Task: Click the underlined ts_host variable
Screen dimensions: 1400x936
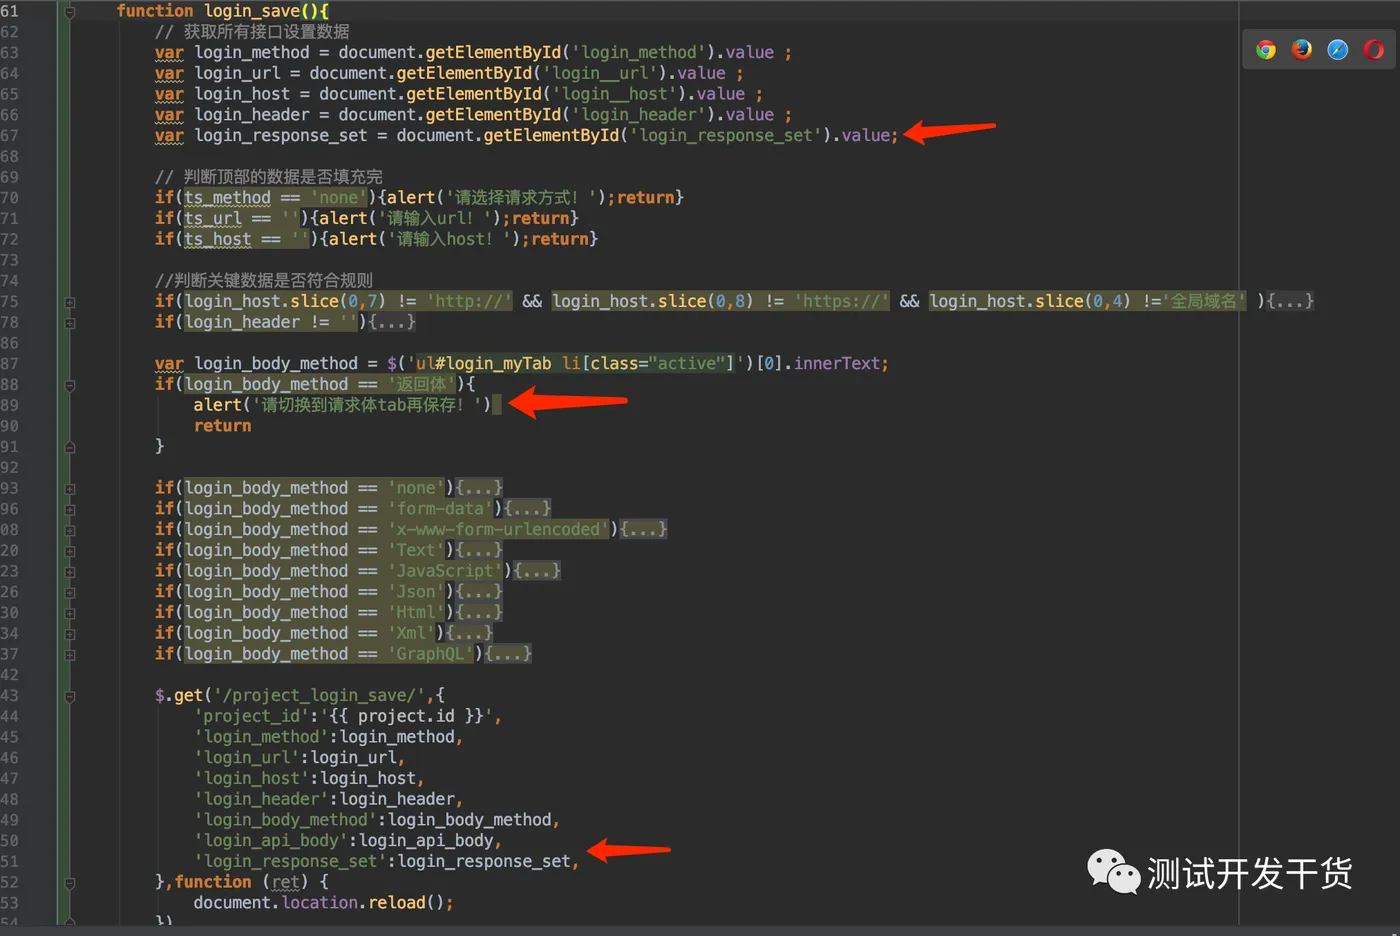Action: (x=218, y=239)
